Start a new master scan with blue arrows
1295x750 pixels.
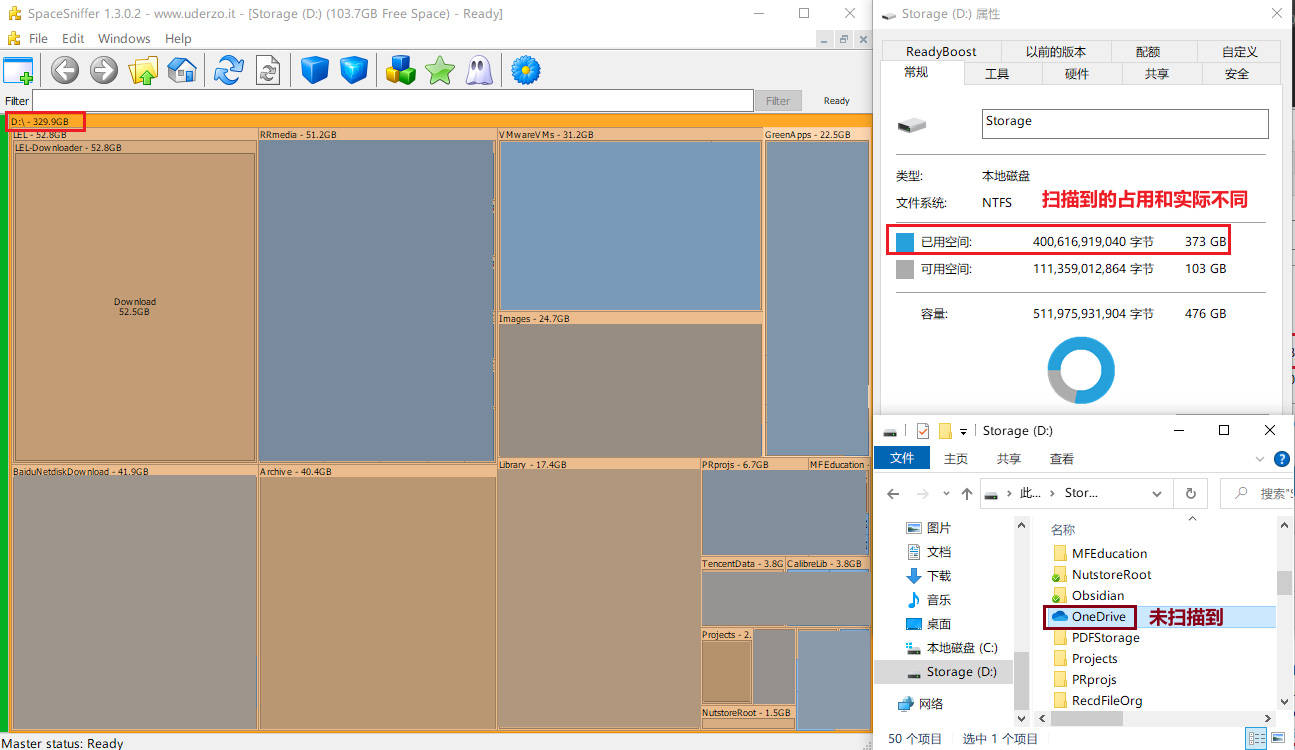229,70
